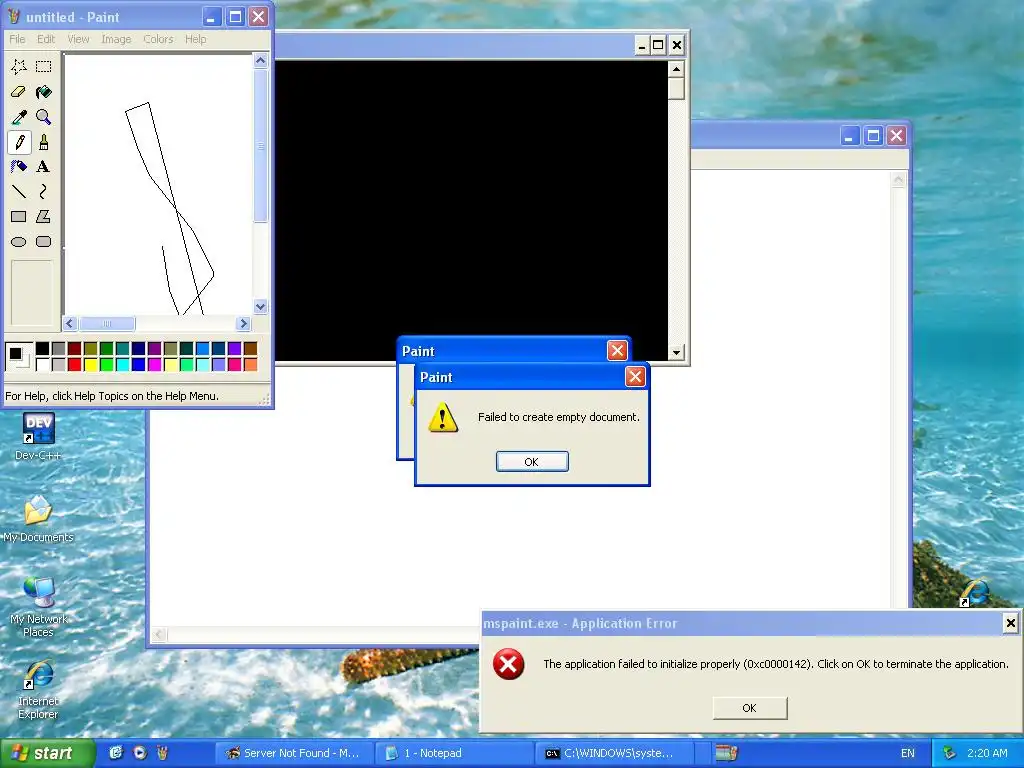Screen dimensions: 1024x768
Task: Select the magenta palette swatch
Action: [154, 364]
